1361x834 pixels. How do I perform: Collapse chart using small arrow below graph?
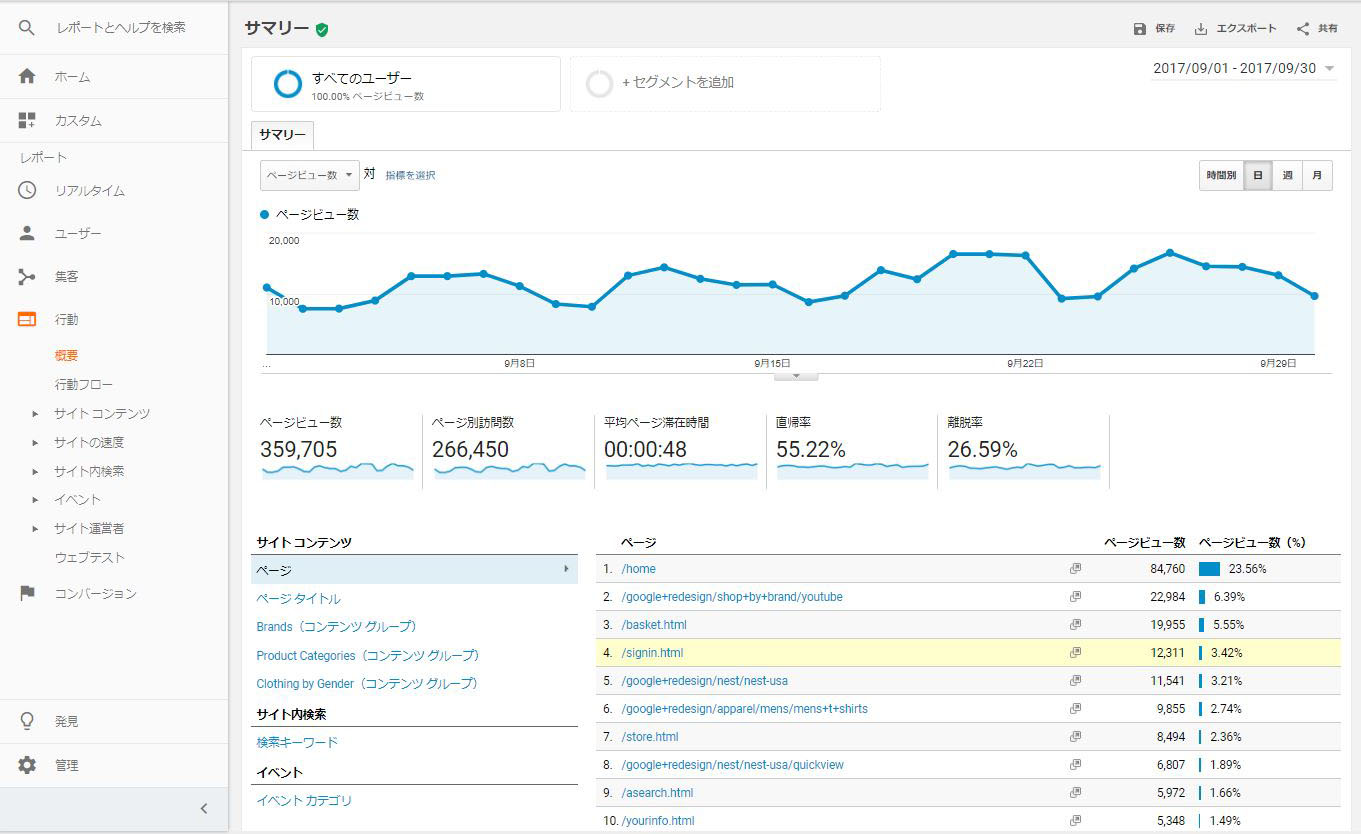pyautogui.click(x=796, y=376)
